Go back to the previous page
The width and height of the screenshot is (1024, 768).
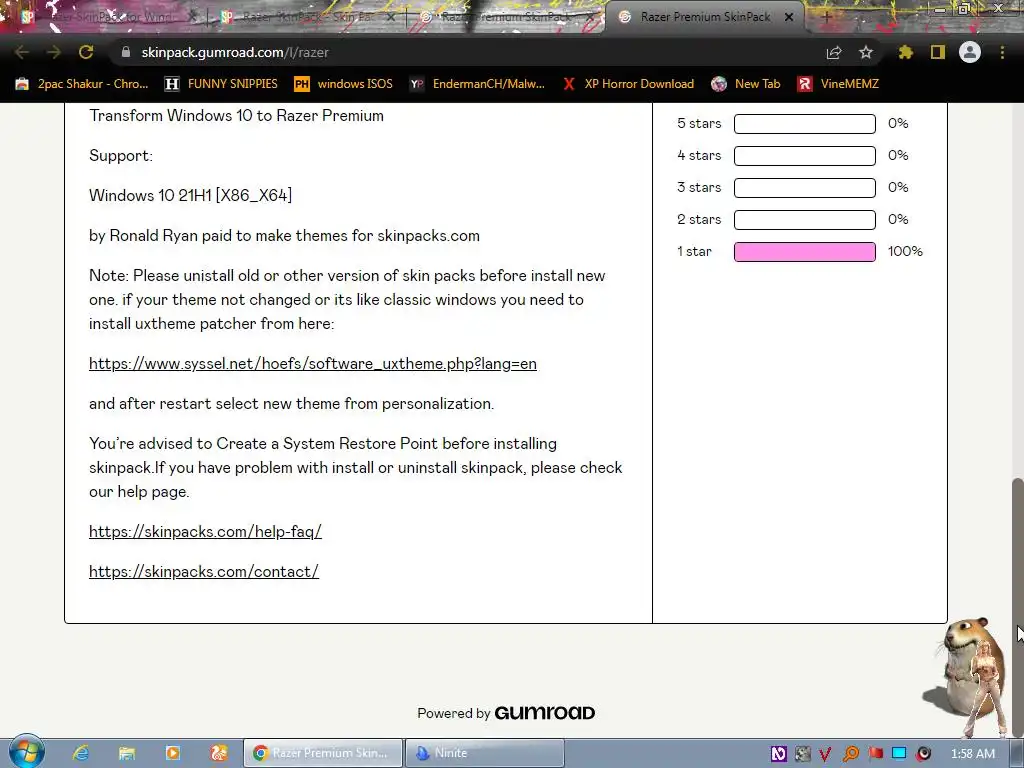[x=22, y=52]
